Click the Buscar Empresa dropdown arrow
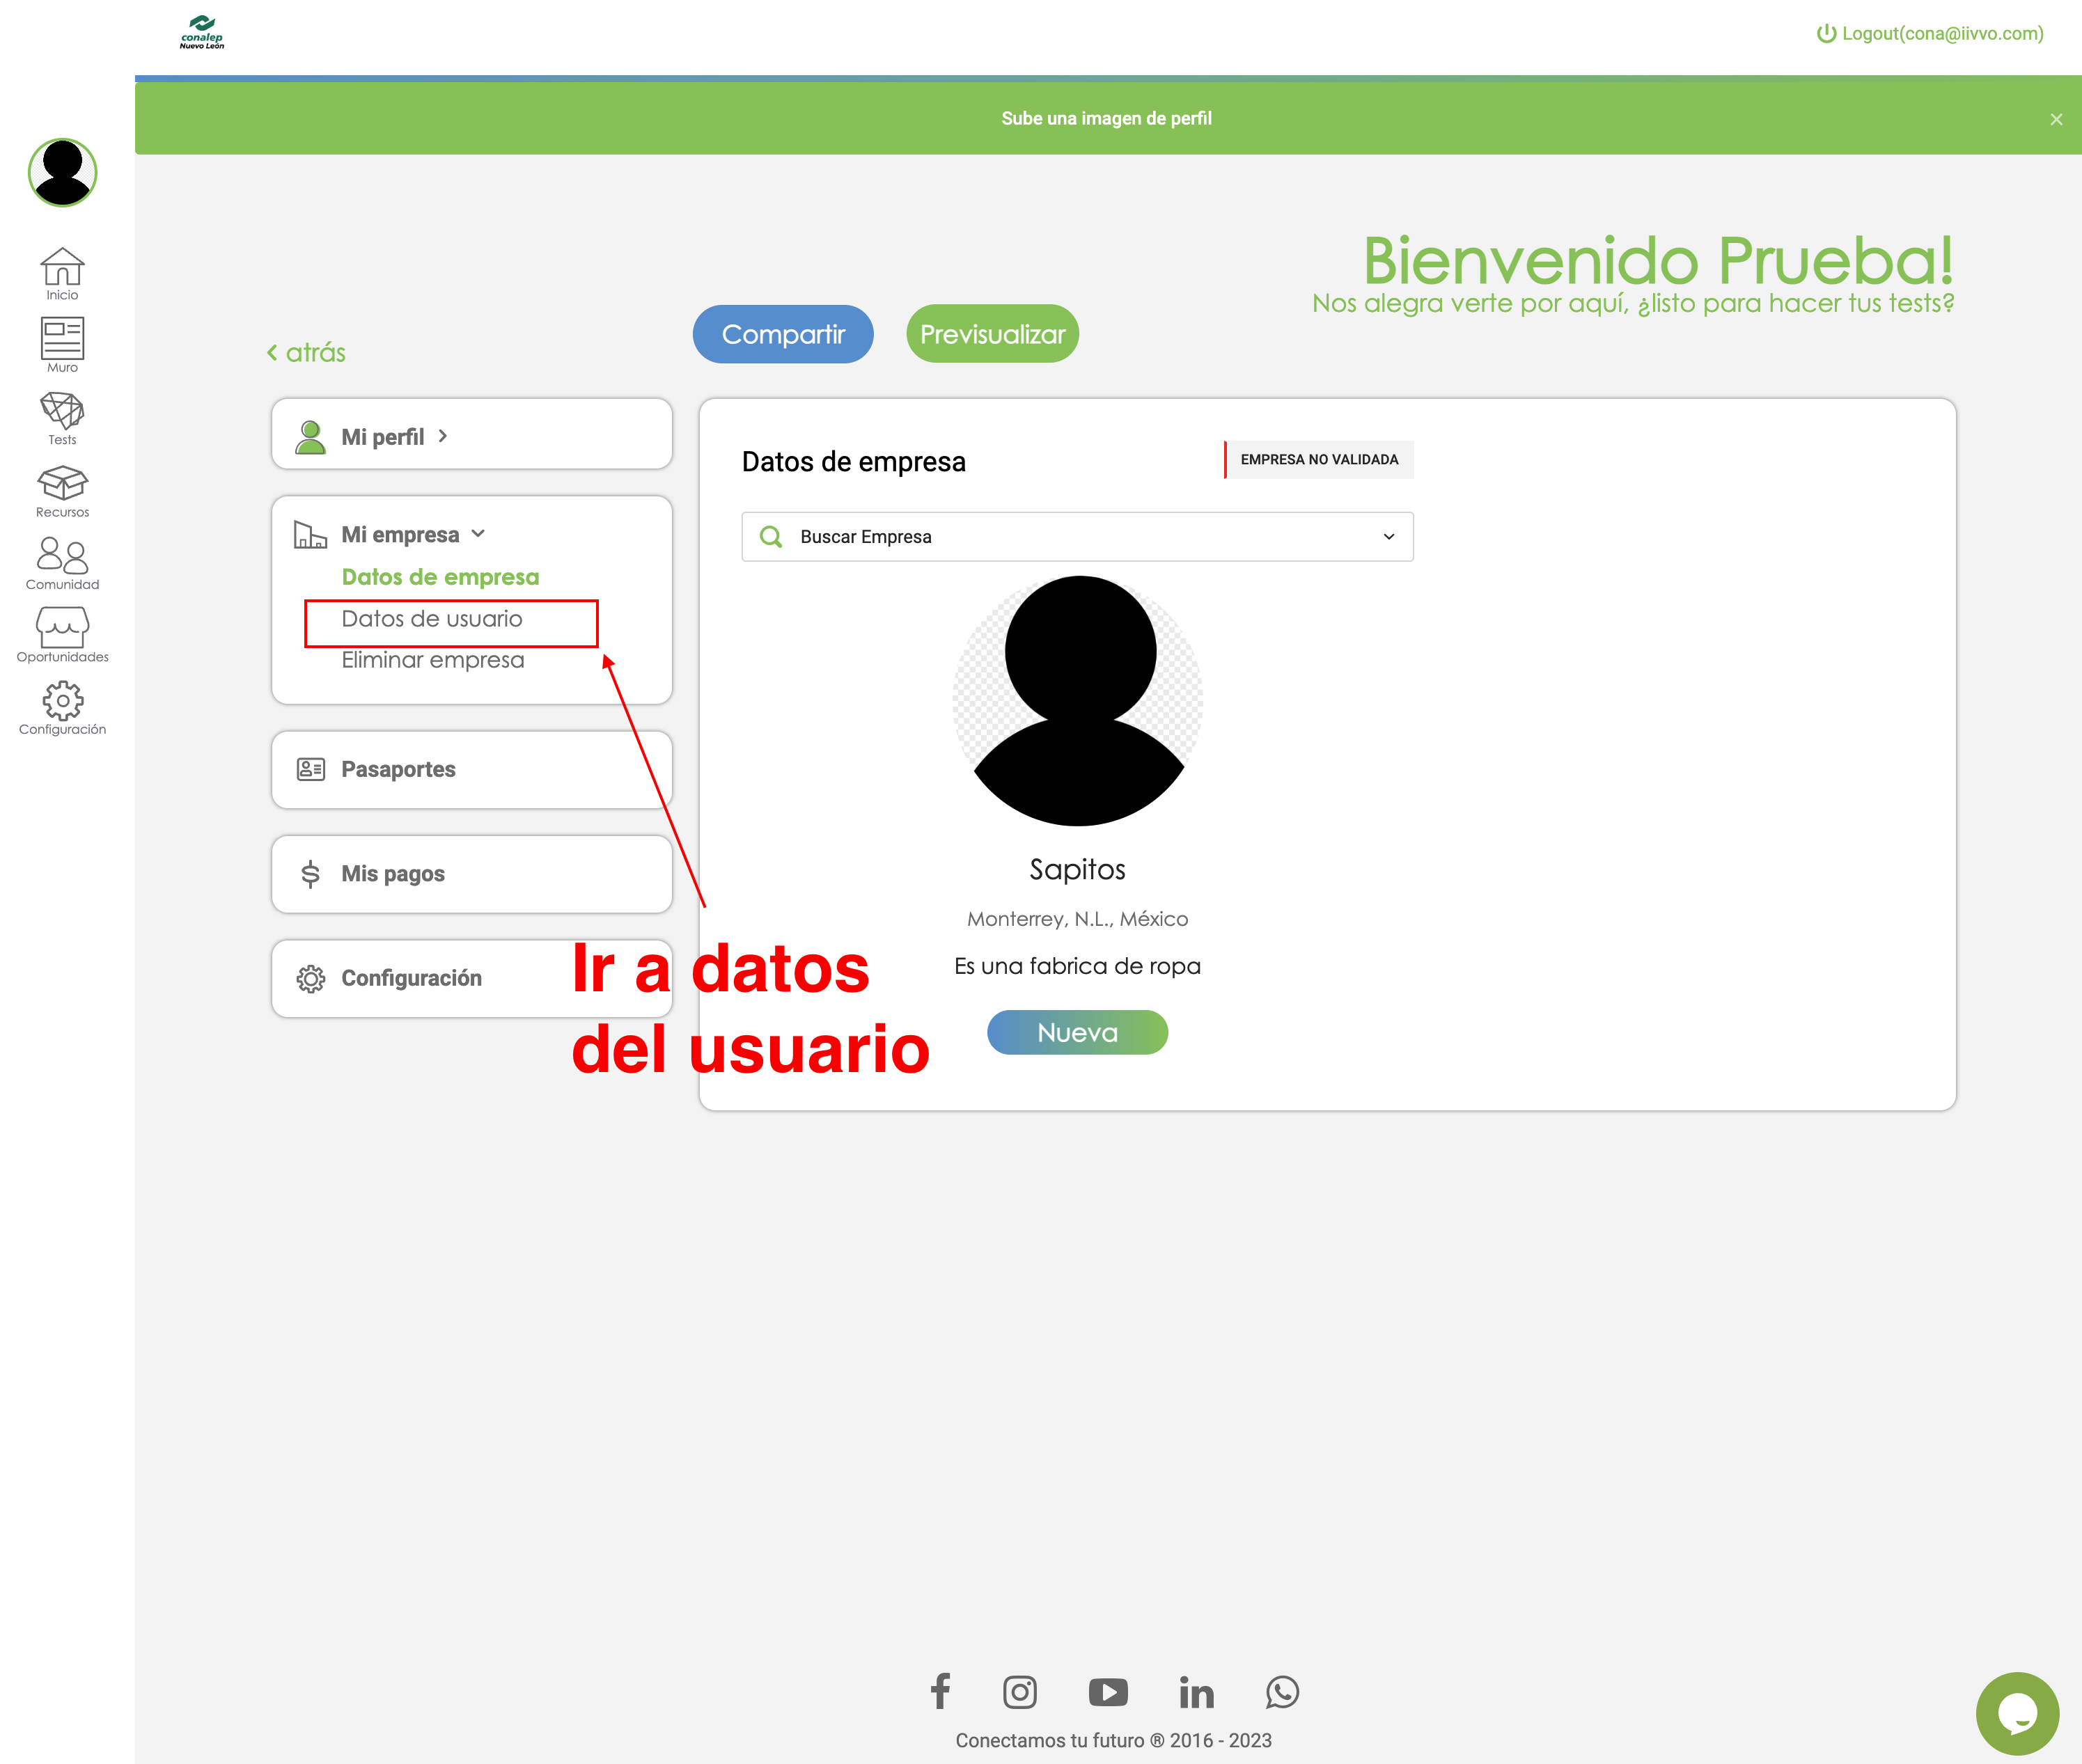Screen dimensions: 2082x1764 click(x=1388, y=537)
